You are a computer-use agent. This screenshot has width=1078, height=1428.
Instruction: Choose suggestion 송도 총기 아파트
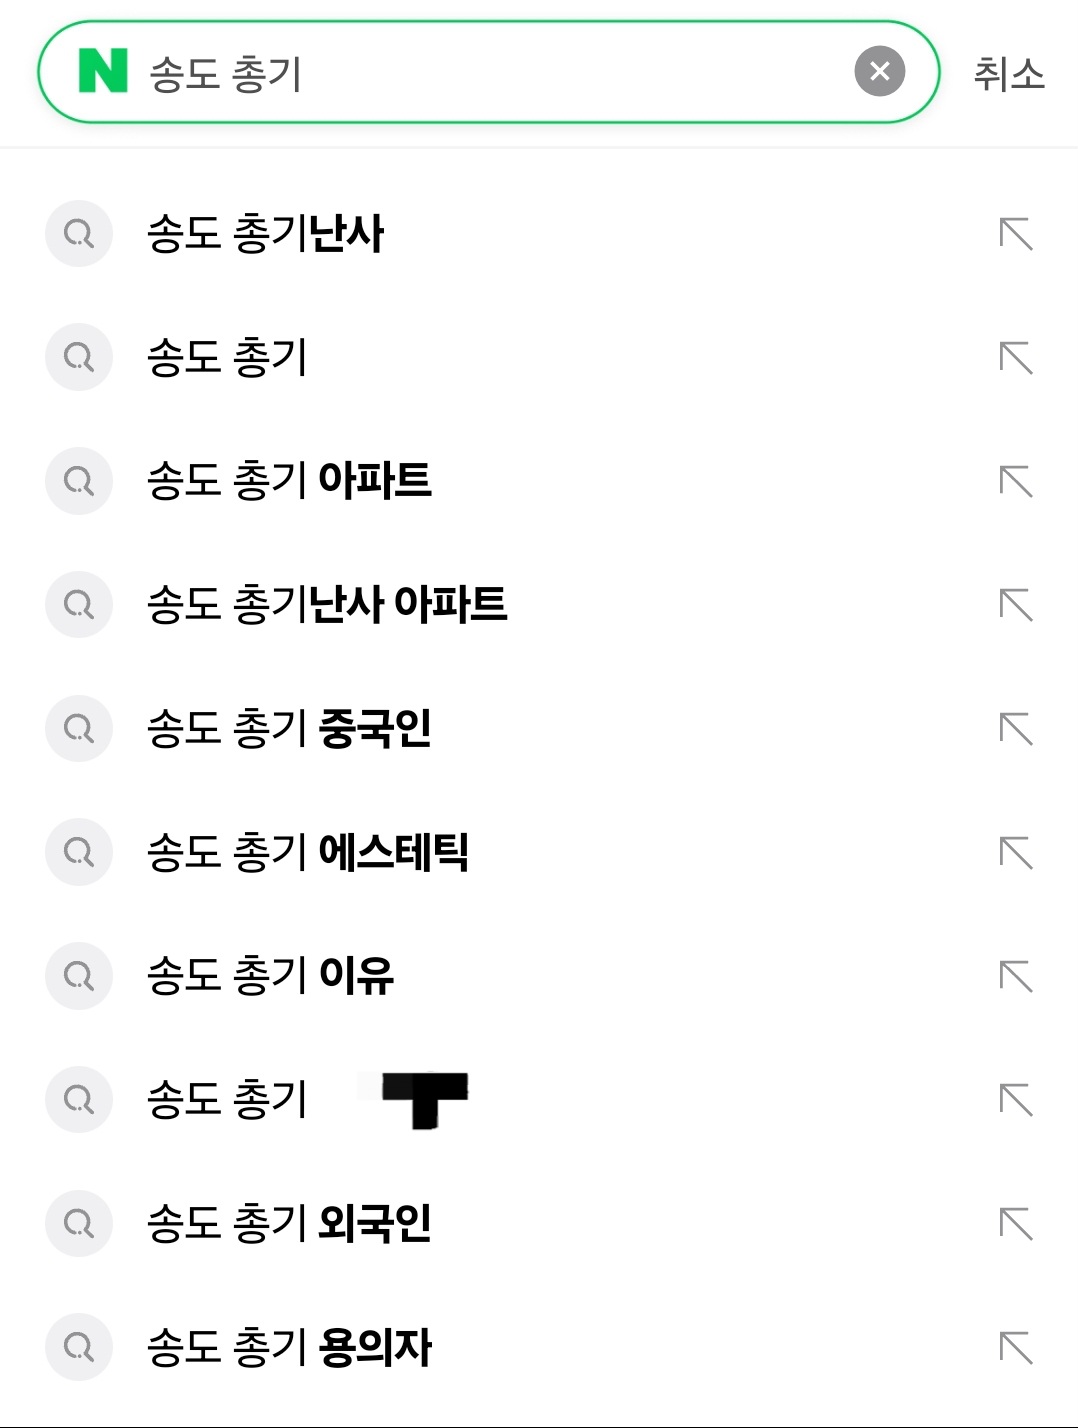click(x=289, y=481)
